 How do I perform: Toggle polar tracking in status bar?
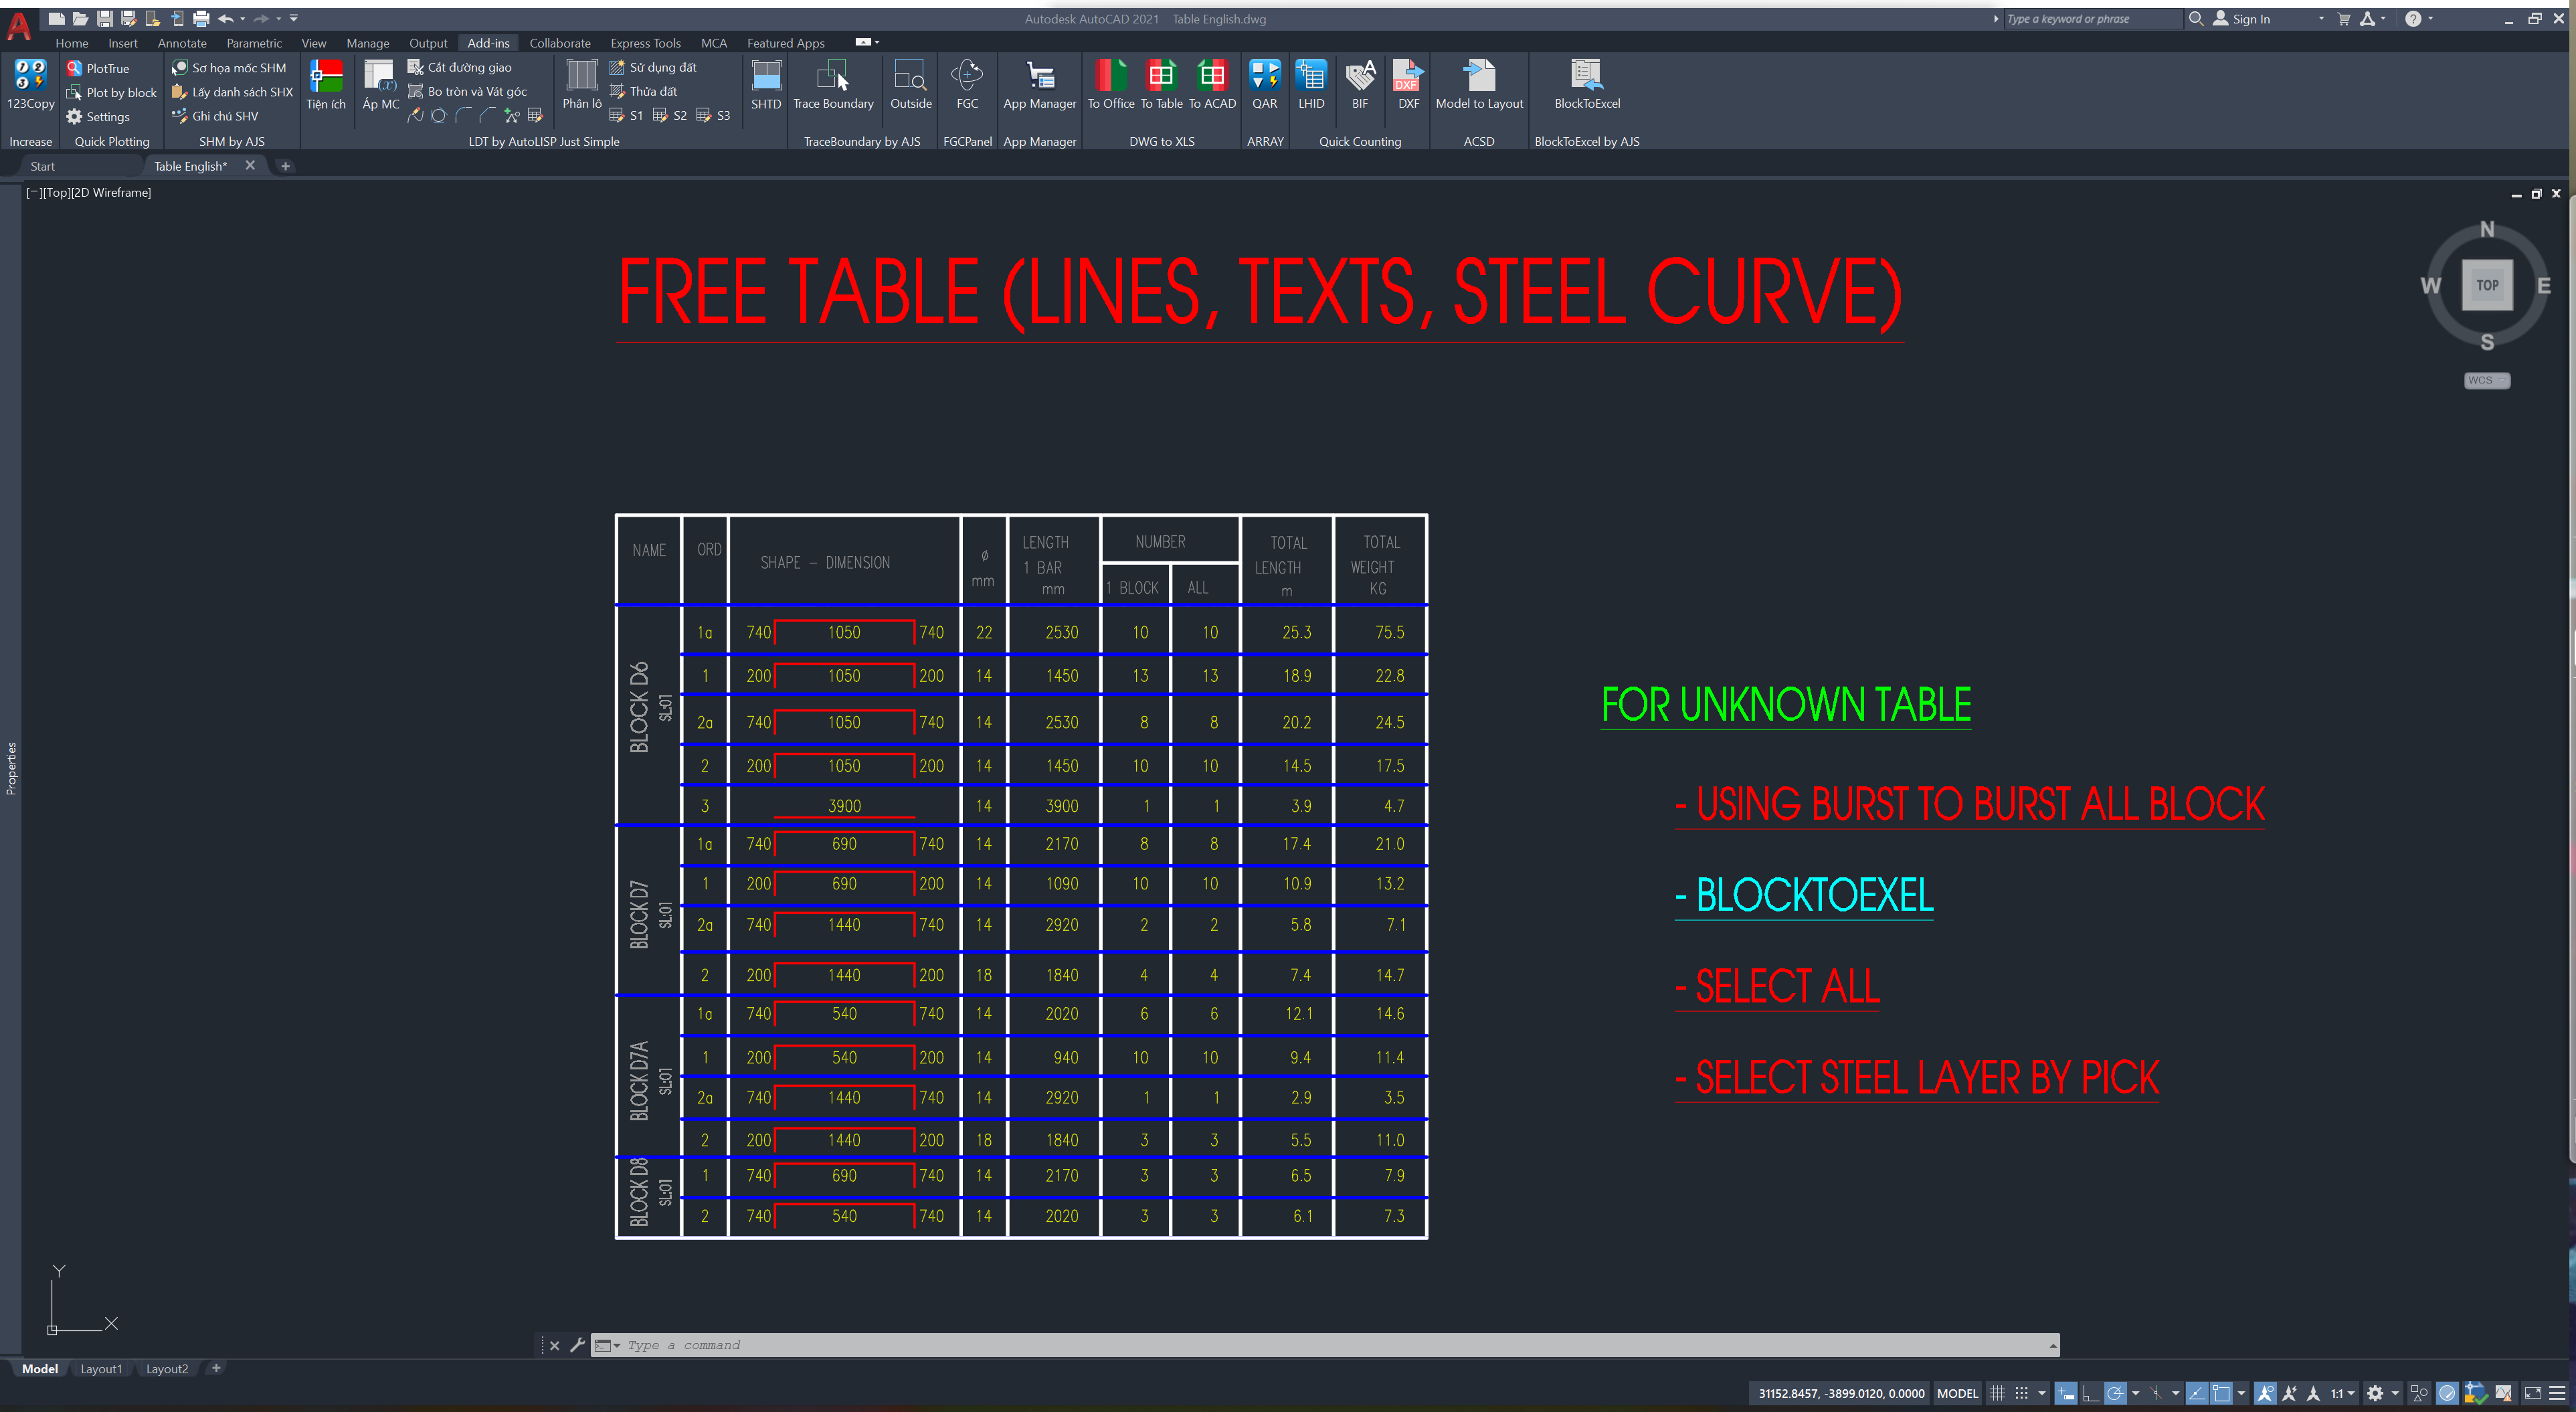pyautogui.click(x=2115, y=1393)
